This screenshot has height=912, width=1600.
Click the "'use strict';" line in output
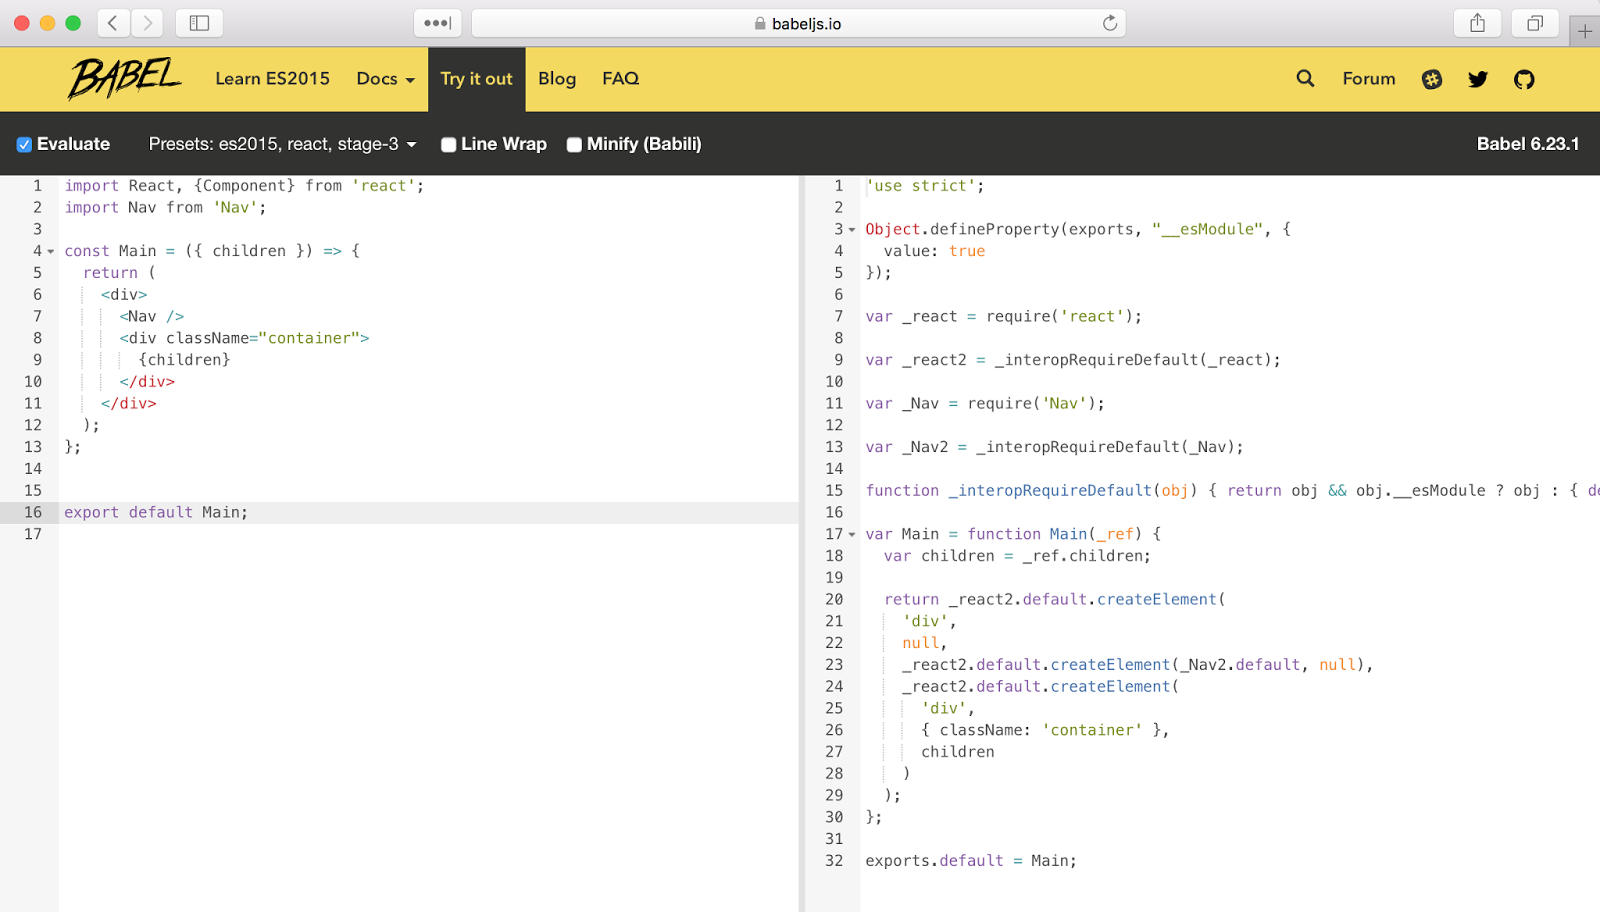click(925, 186)
